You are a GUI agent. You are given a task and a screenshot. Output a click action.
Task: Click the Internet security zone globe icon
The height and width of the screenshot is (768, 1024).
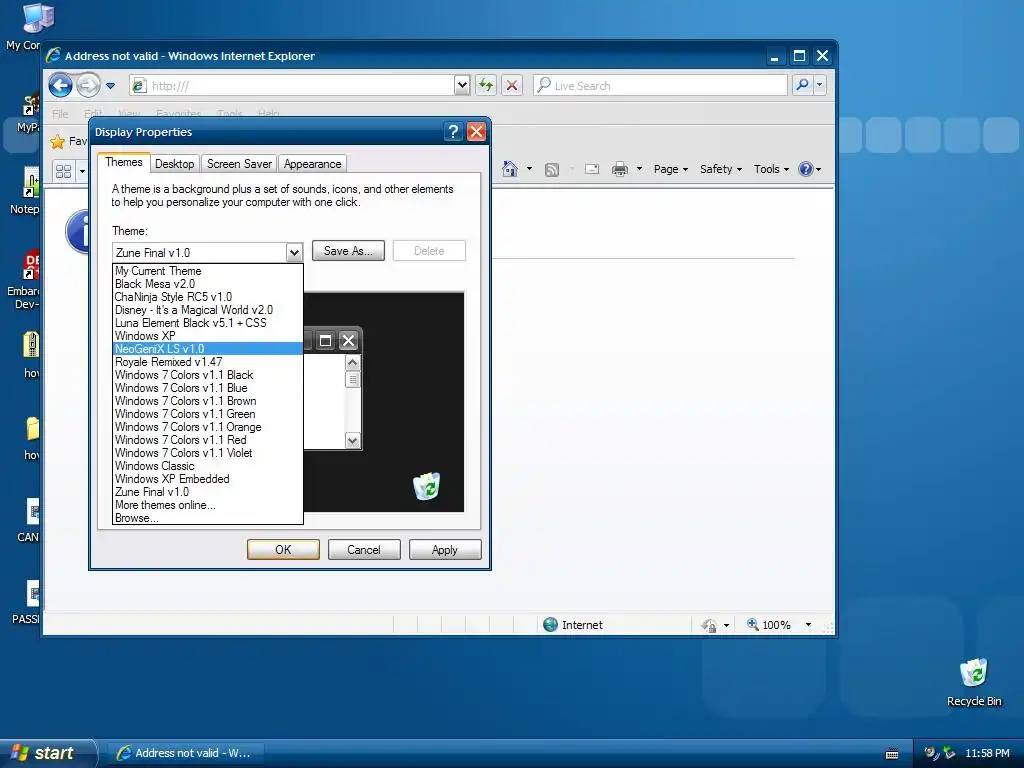(x=551, y=625)
